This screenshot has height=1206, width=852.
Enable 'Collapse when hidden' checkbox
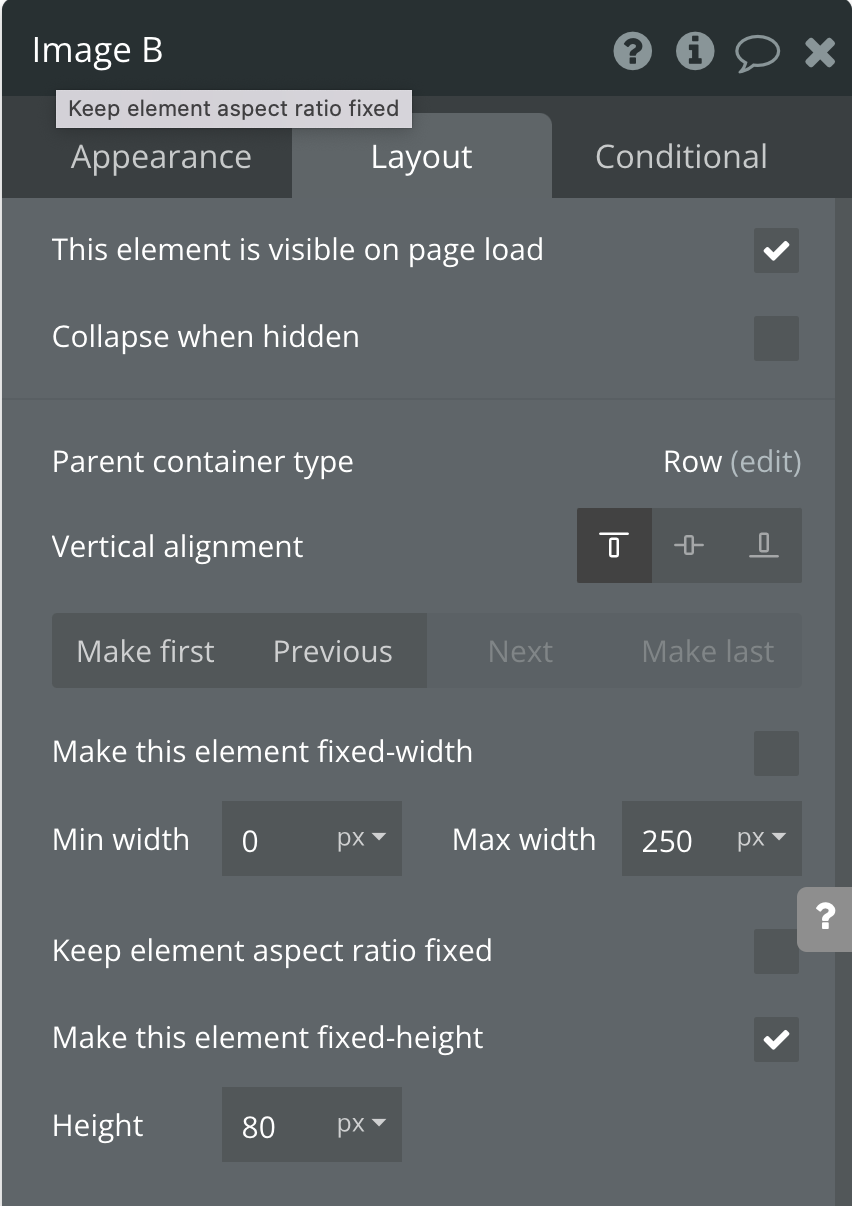[776, 338]
